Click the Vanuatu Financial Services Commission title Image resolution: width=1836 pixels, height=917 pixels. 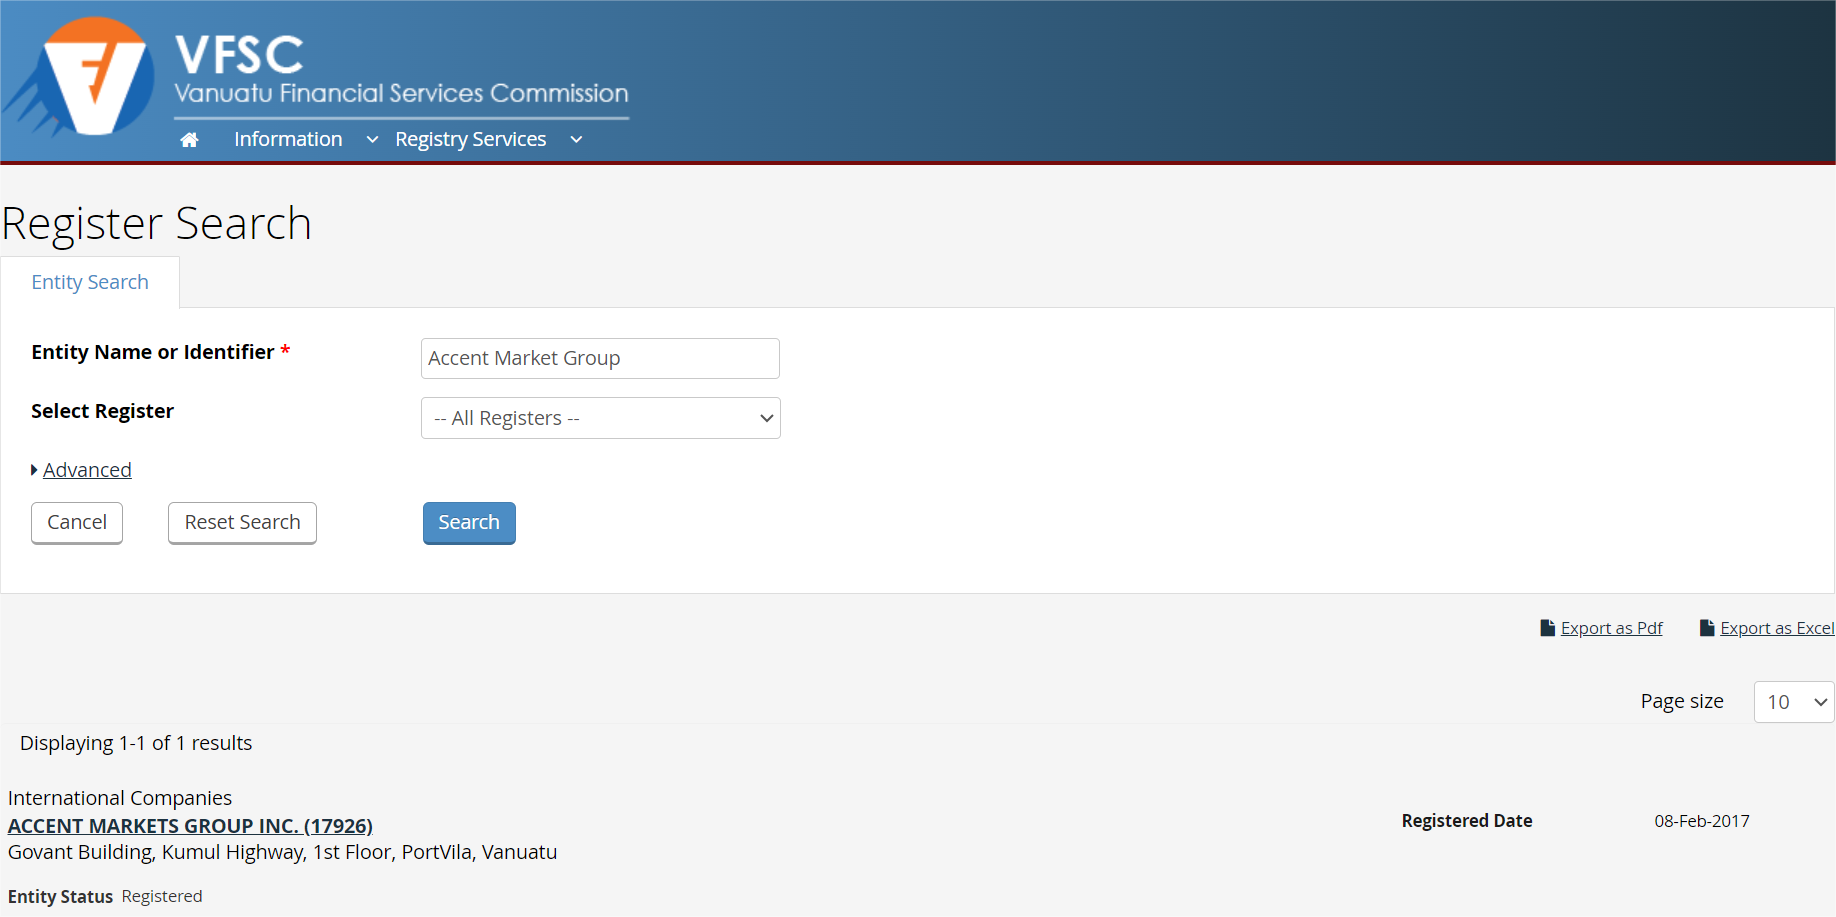coord(401,94)
